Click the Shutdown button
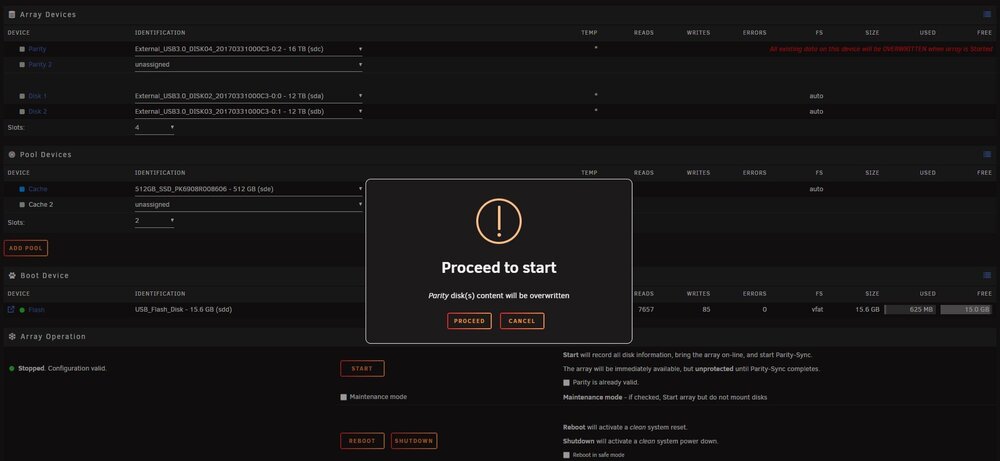1000x461 pixels. pos(414,441)
